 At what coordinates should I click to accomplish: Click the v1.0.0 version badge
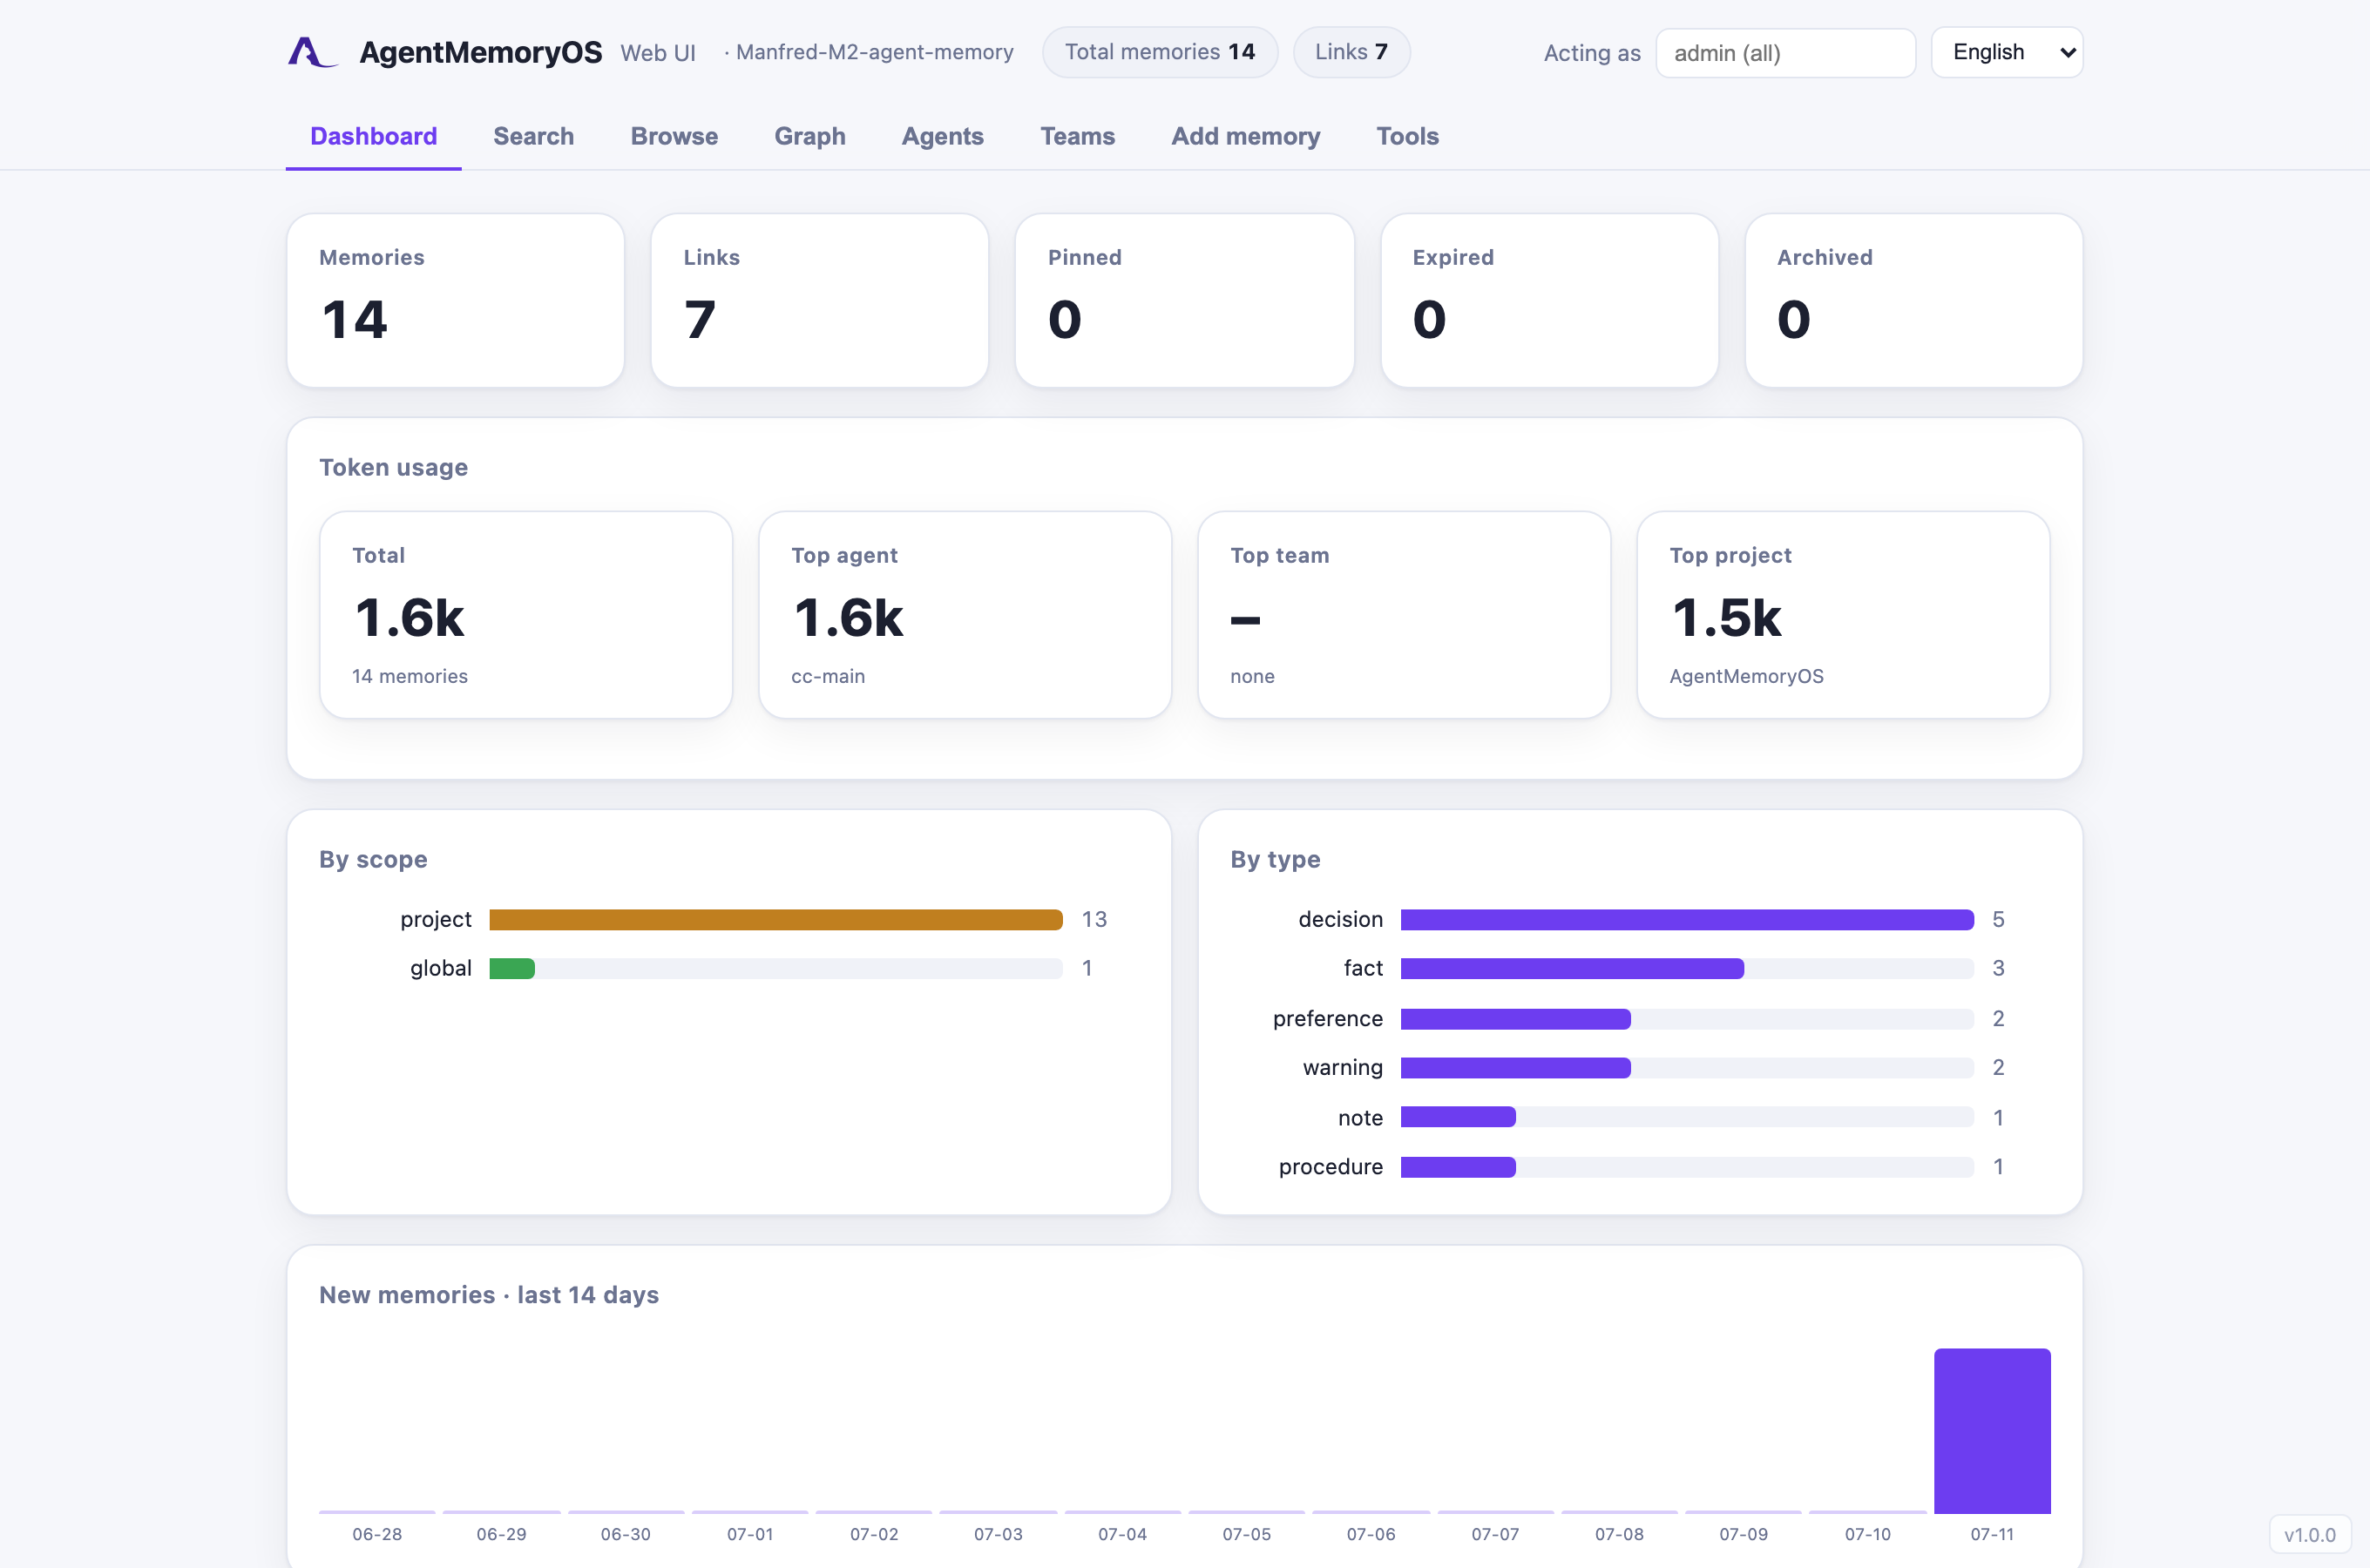[x=2309, y=1535]
